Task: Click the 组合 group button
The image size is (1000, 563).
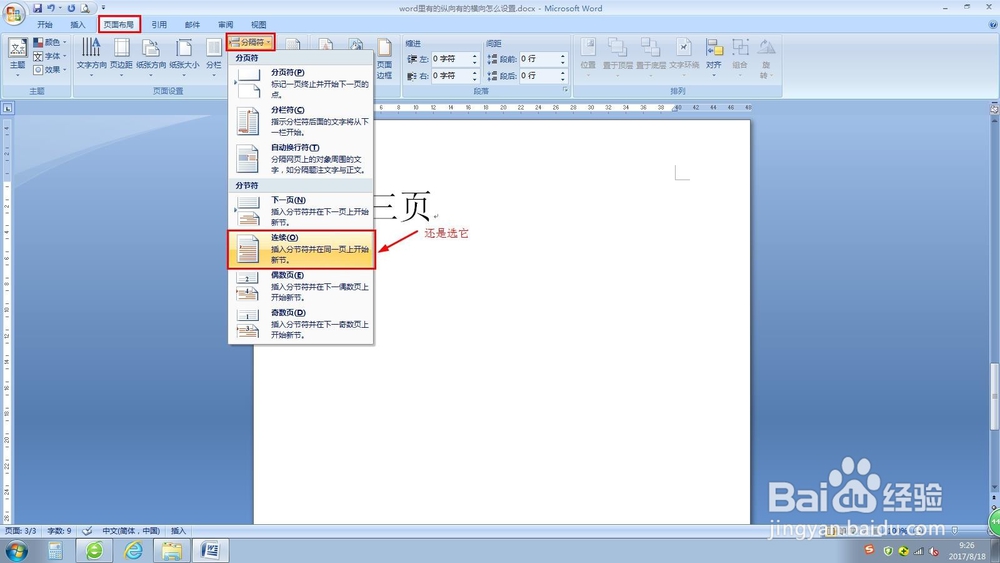Action: (x=740, y=57)
